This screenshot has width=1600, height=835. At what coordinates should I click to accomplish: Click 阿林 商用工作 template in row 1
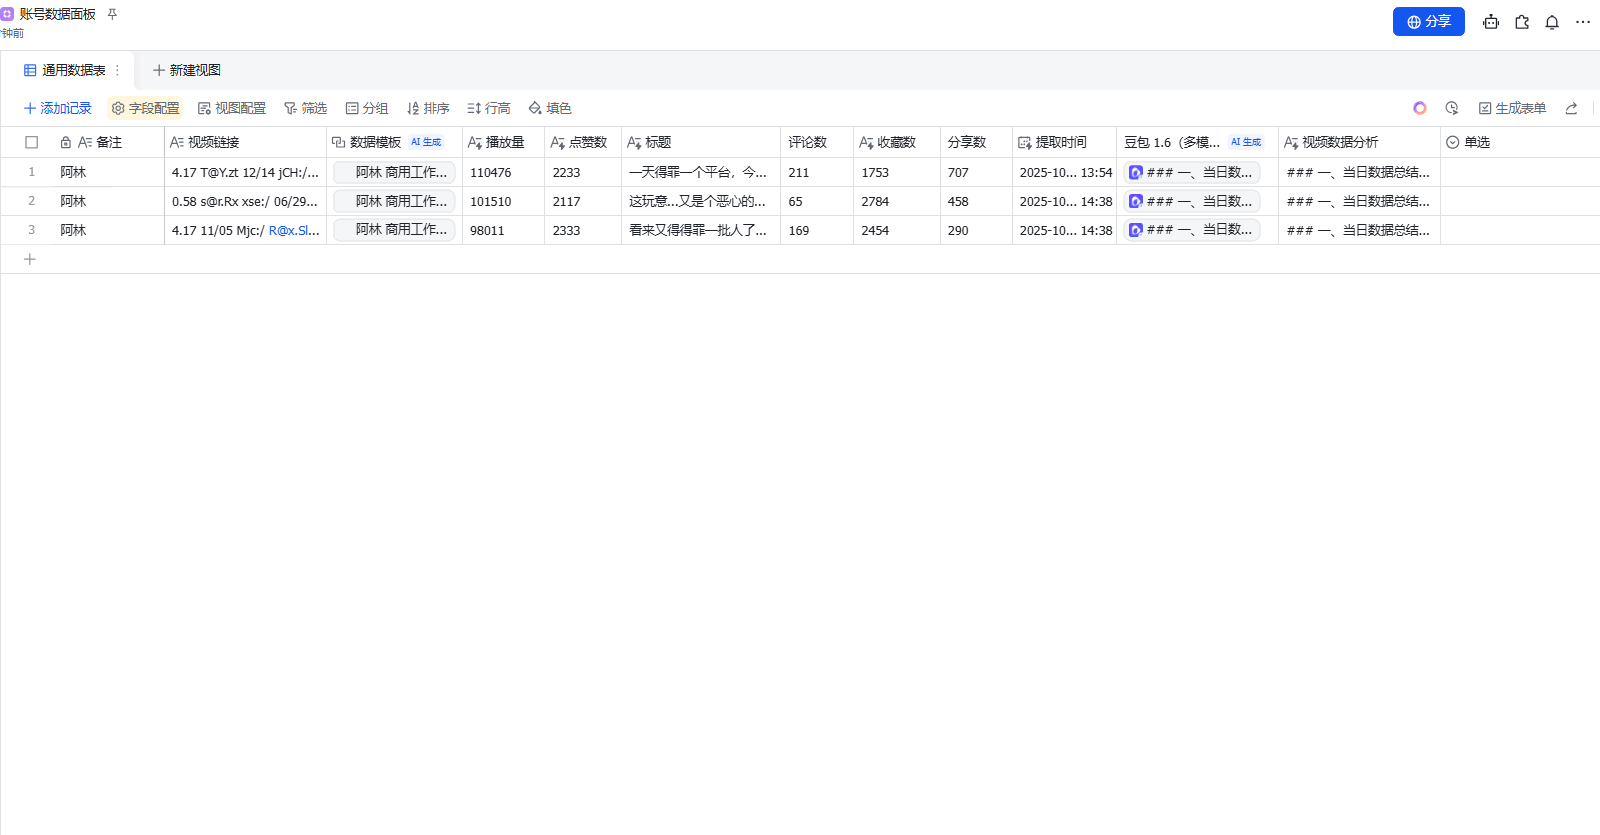point(394,172)
